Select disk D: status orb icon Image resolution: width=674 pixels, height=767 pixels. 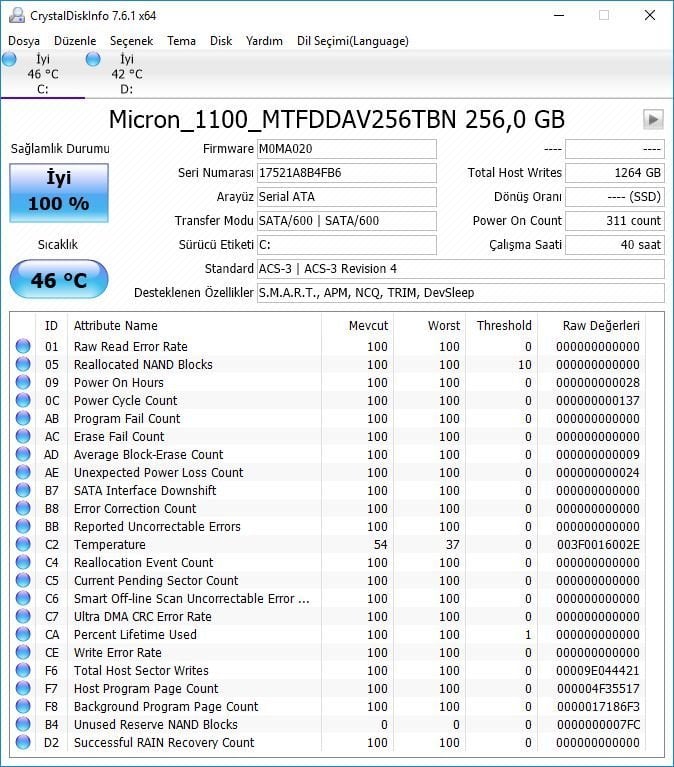click(93, 60)
